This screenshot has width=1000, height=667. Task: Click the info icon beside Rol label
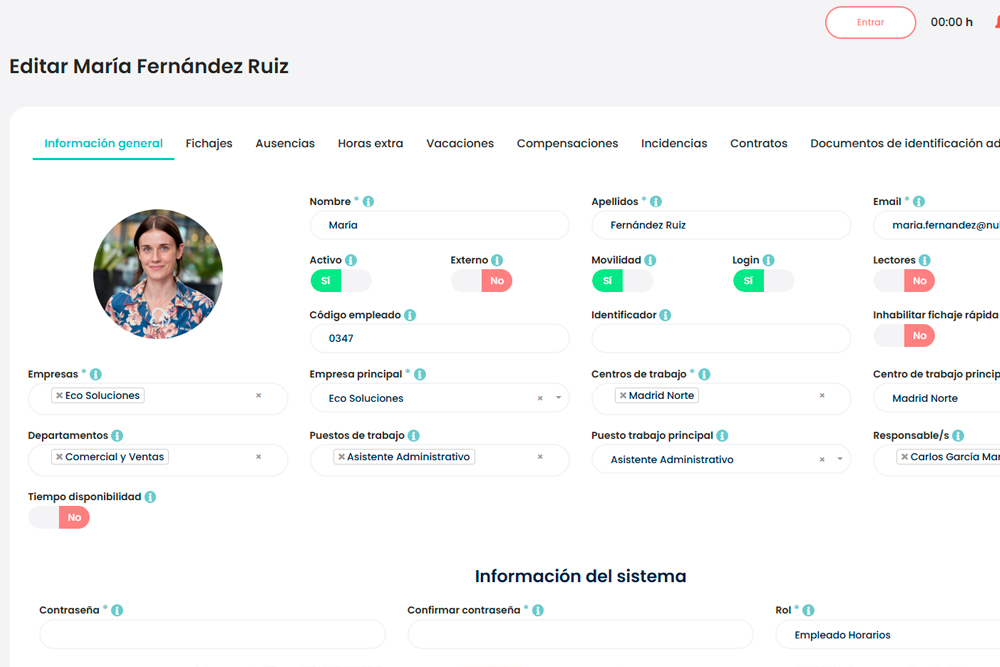pos(808,610)
